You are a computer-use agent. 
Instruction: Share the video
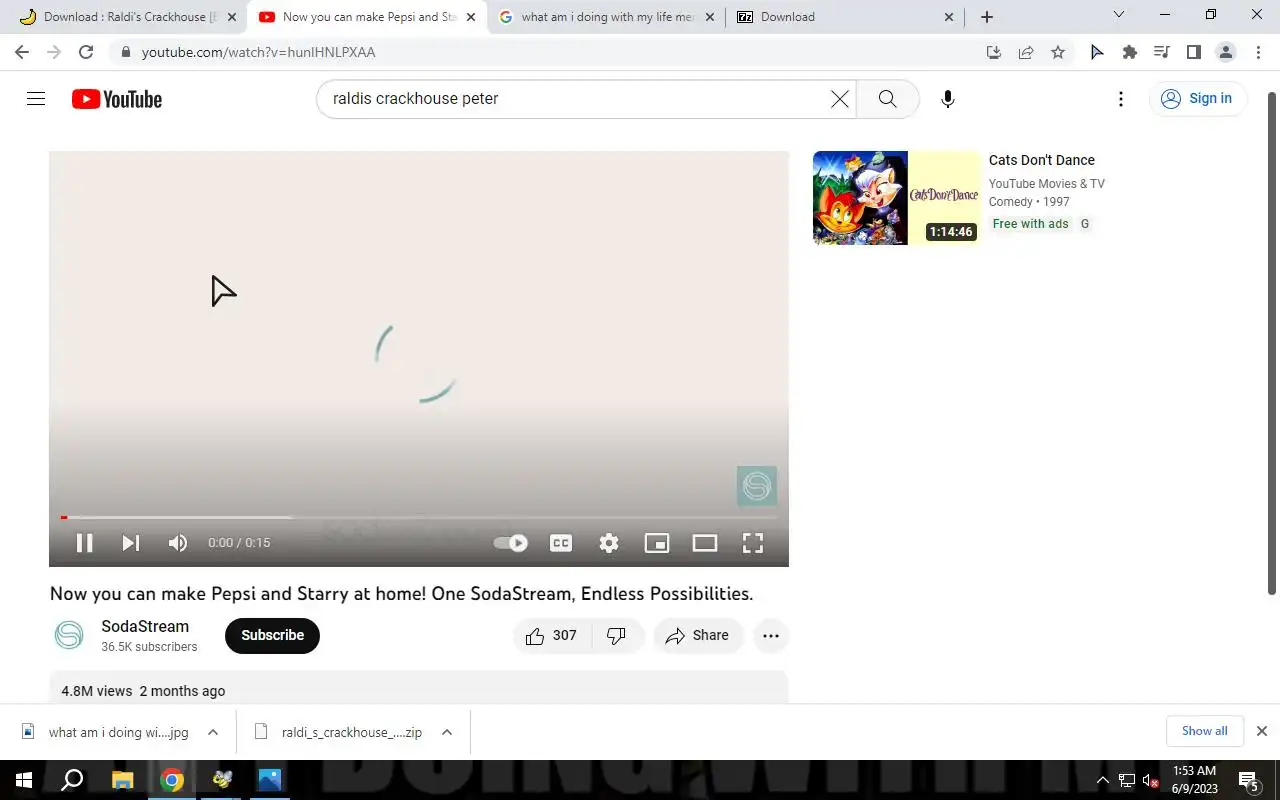point(698,635)
